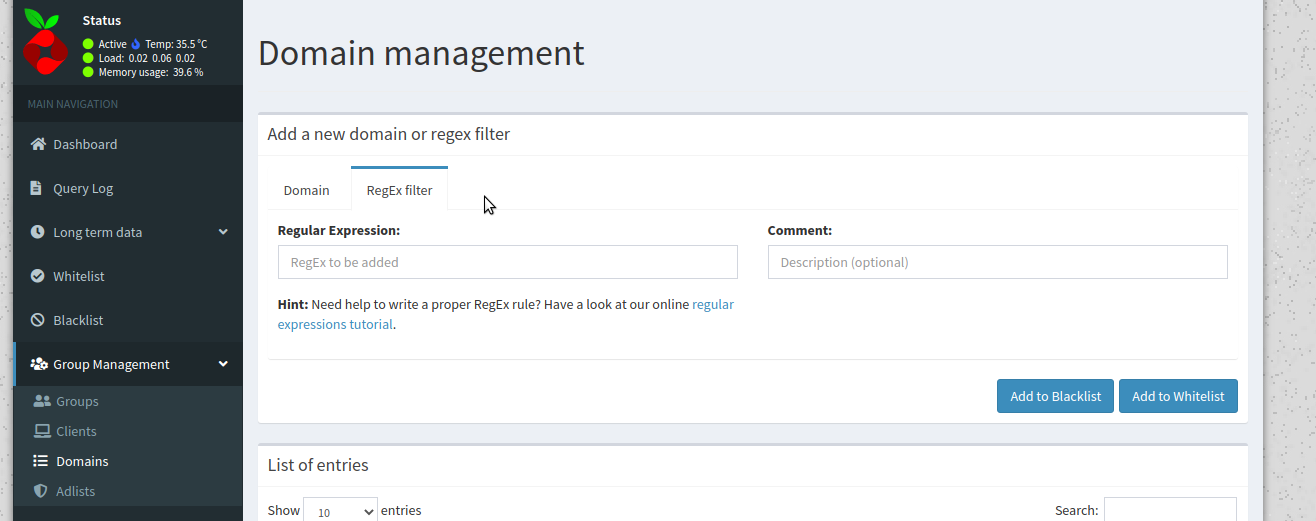Click the Group Management users icon
The image size is (1316, 521).
[x=39, y=364]
